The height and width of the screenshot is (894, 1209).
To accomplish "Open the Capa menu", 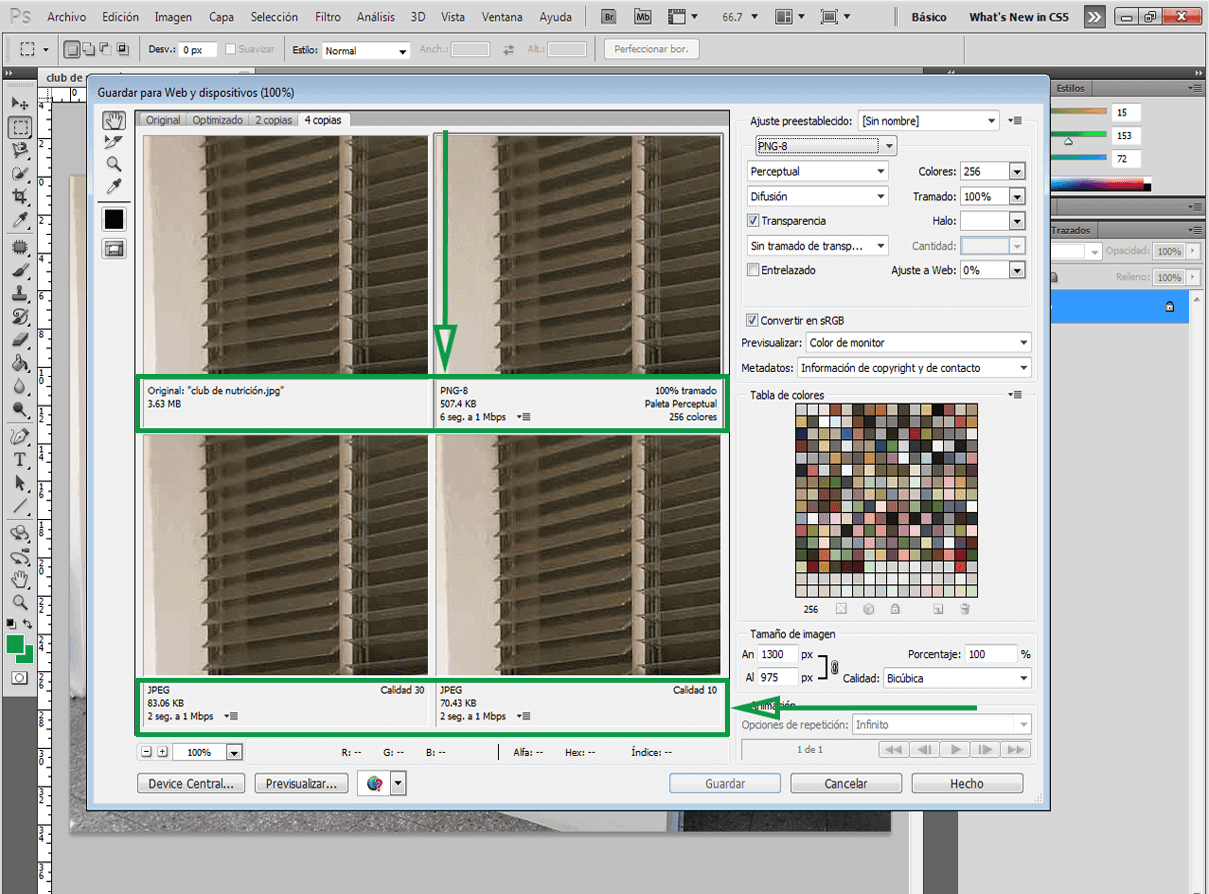I will tap(222, 17).
